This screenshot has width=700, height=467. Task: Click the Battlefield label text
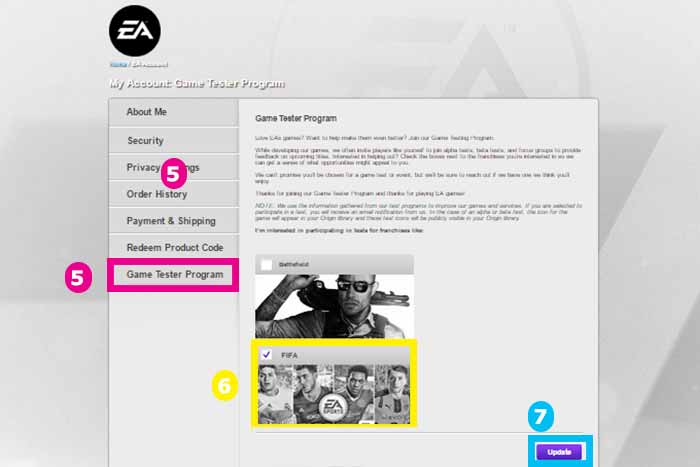(x=293, y=264)
